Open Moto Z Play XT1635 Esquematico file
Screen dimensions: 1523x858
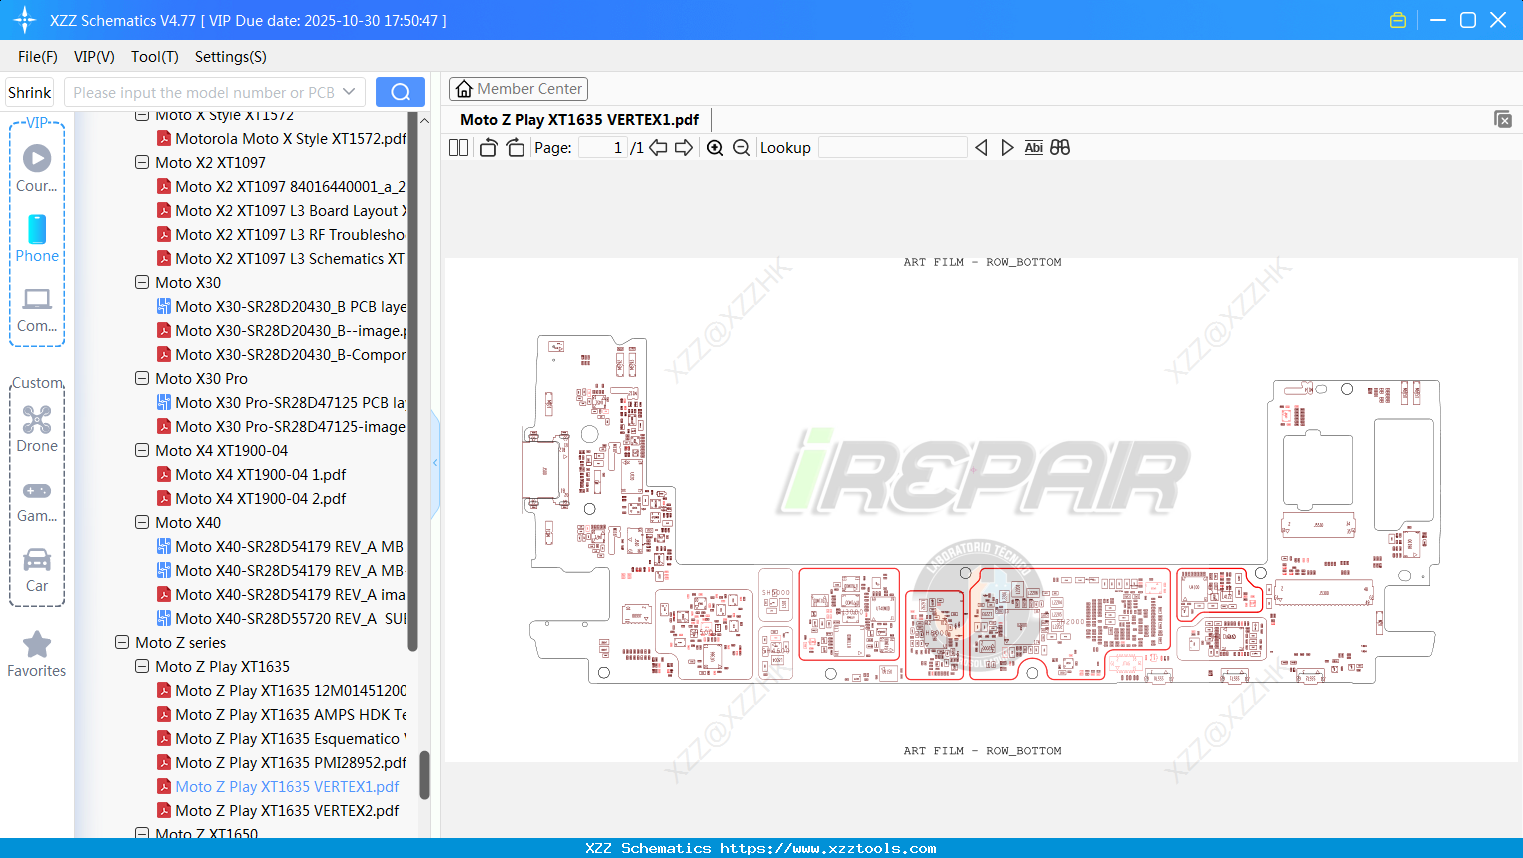[281, 739]
